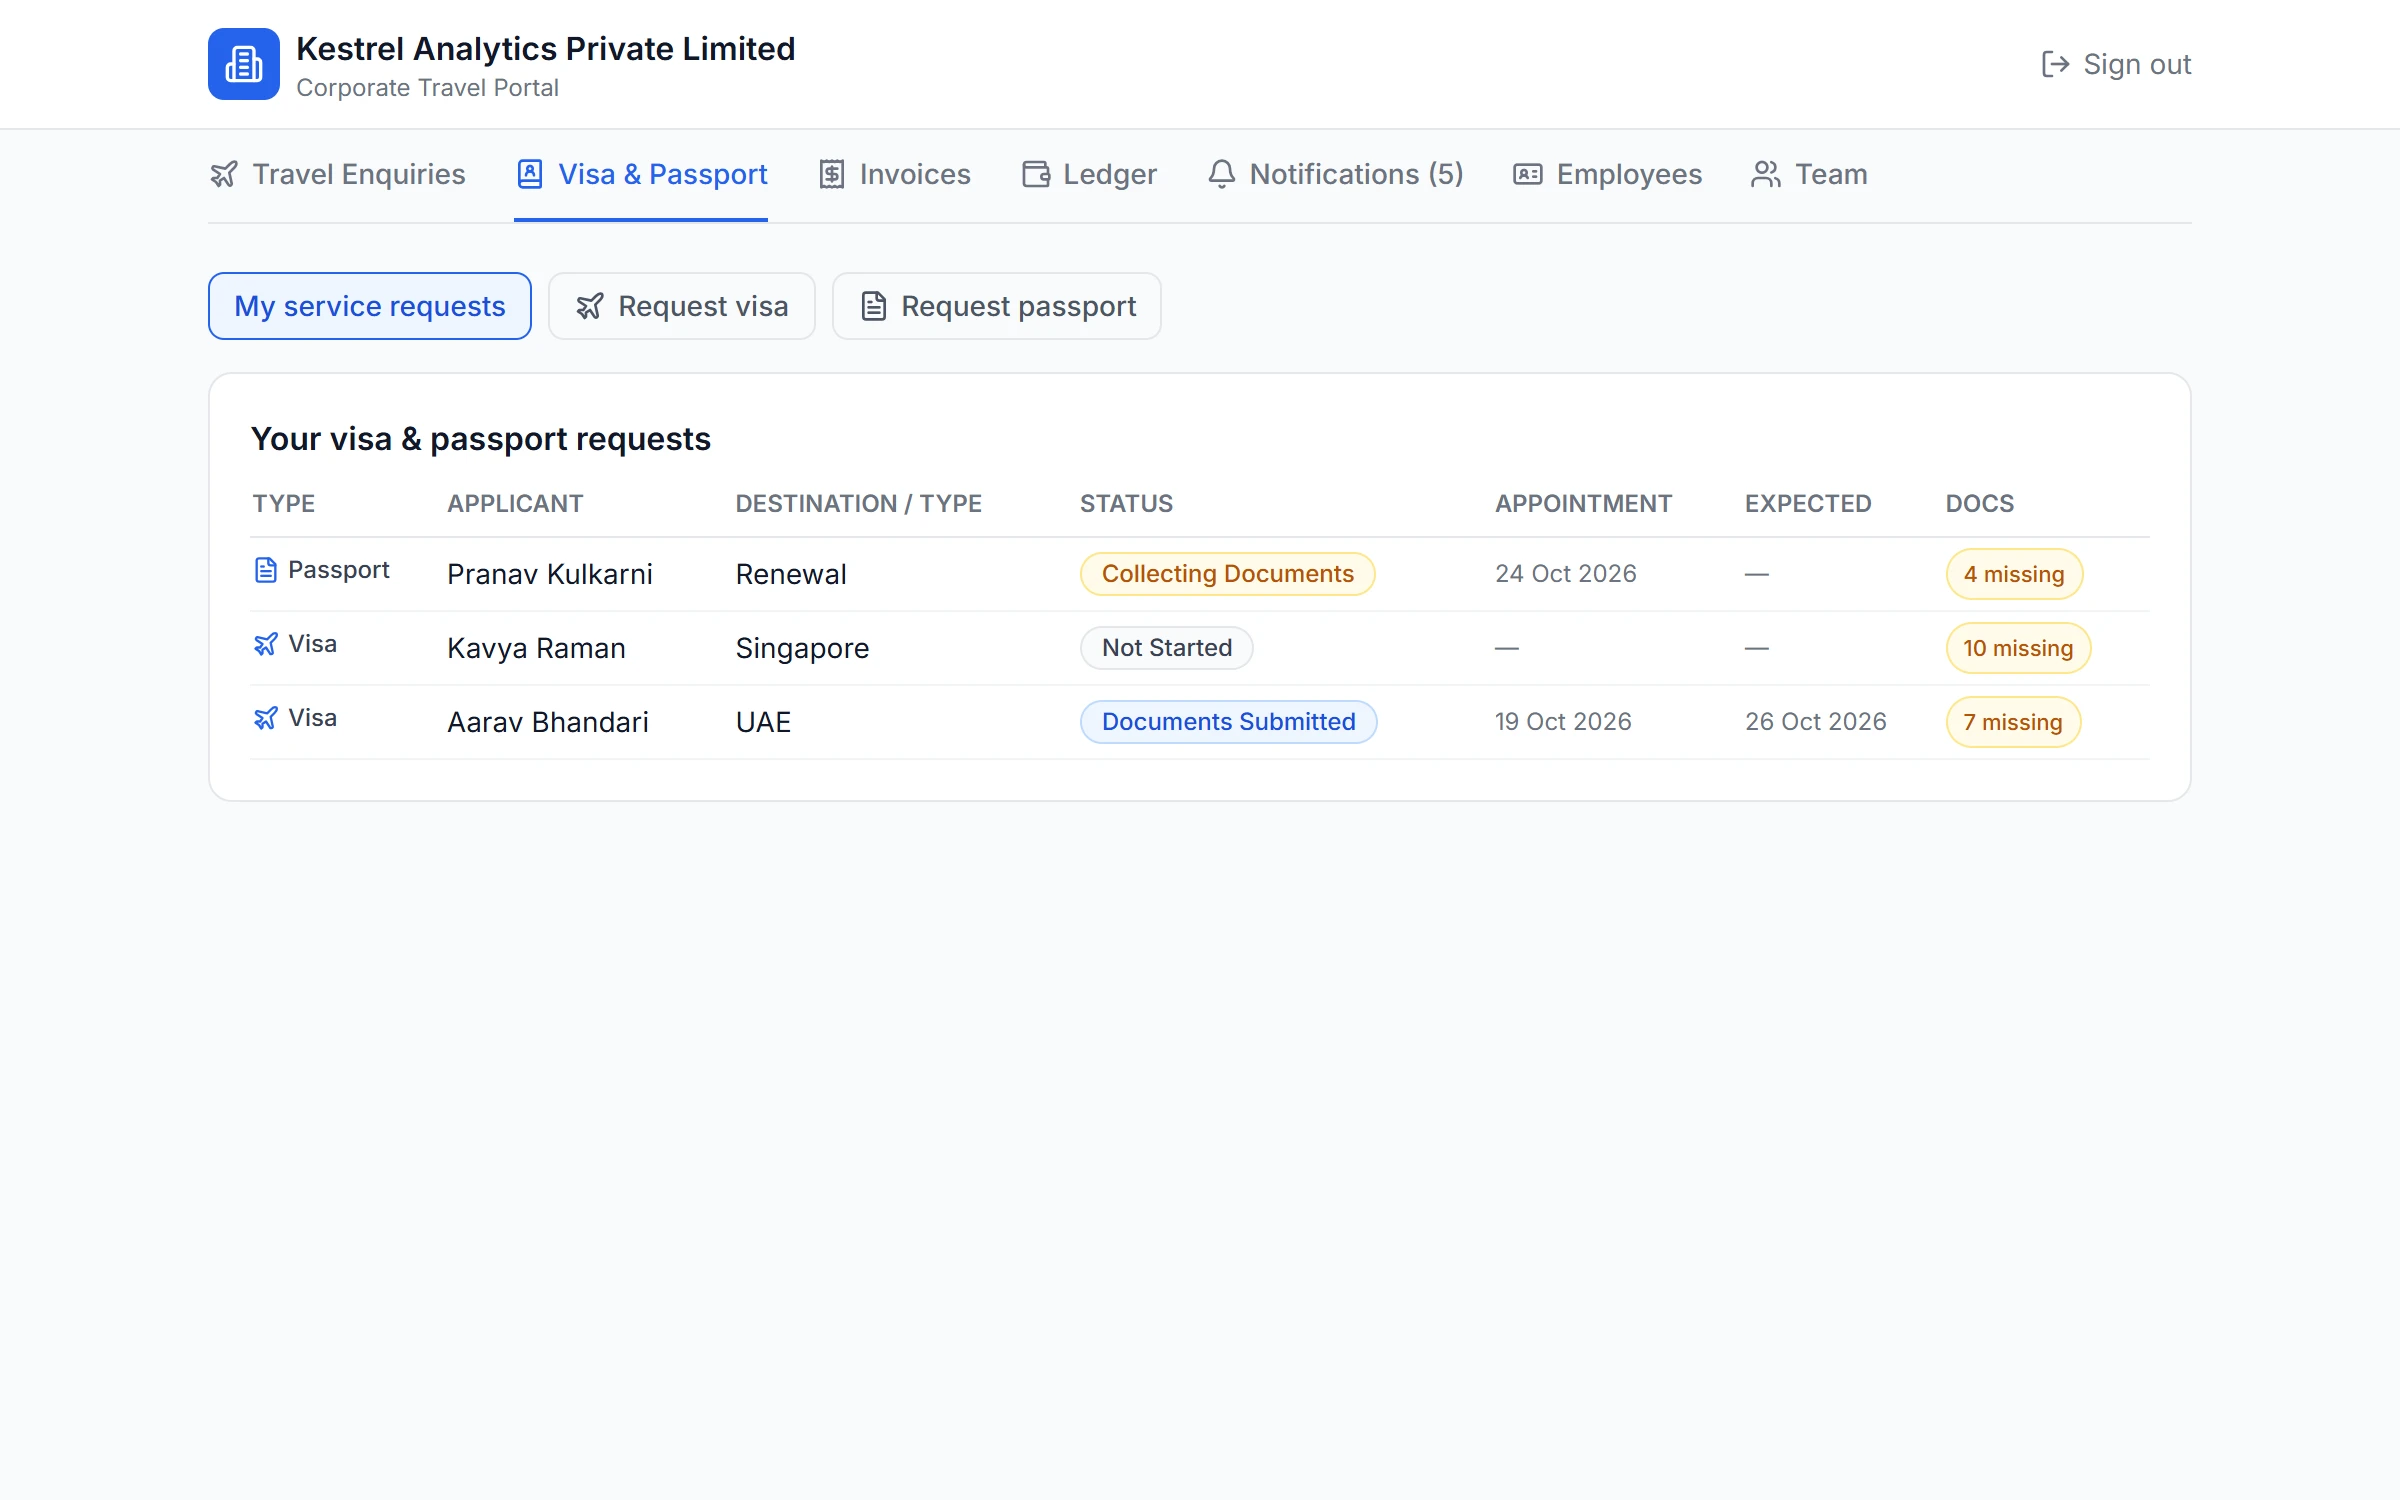This screenshot has height=1500, width=2400.
Task: Sign out of the portal
Action: [x=2116, y=64]
